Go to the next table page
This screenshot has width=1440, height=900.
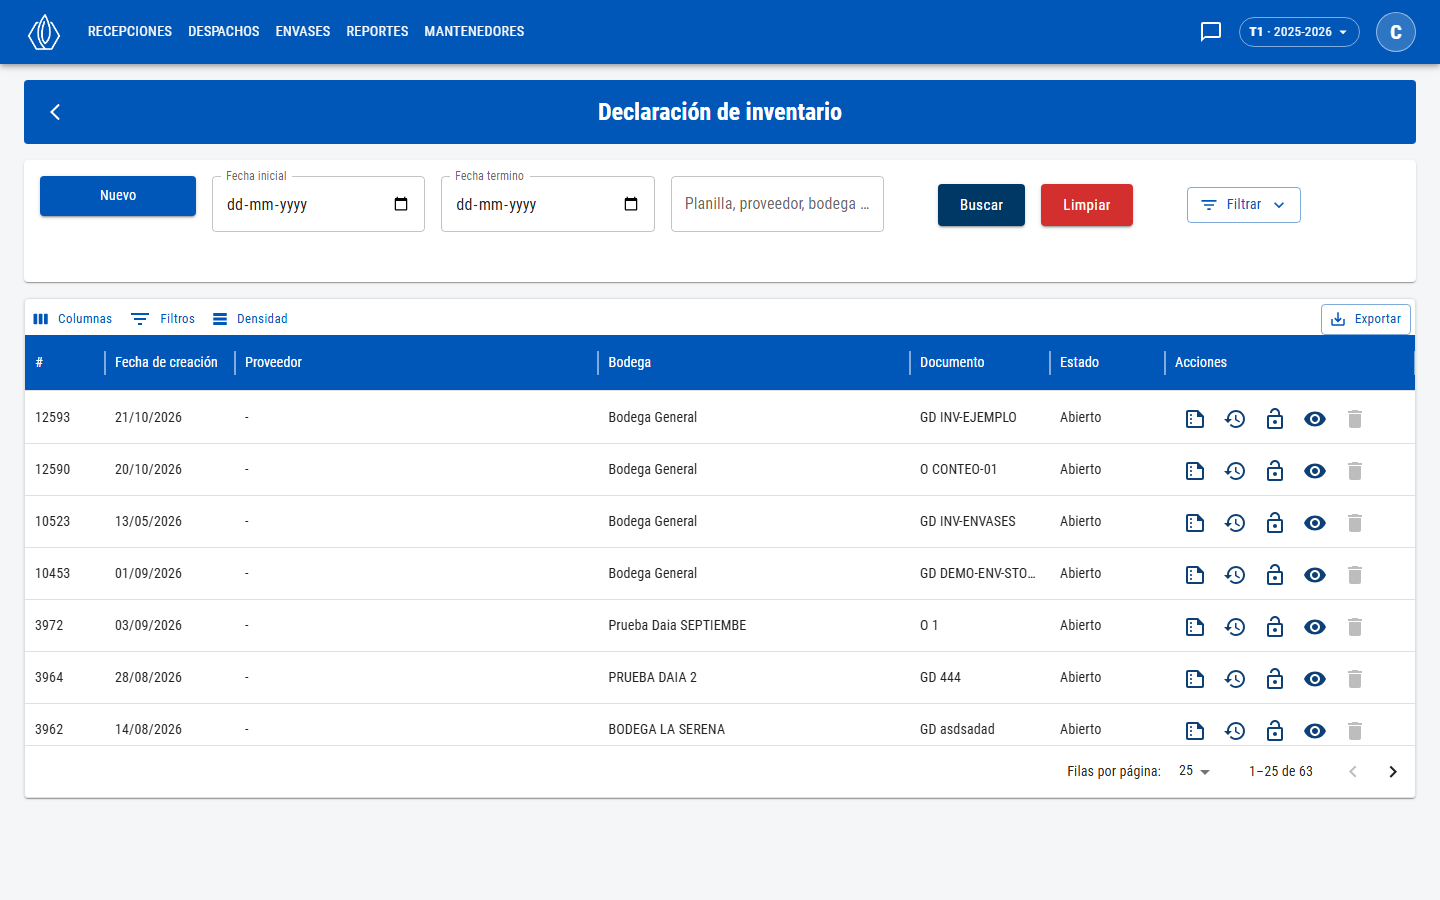click(x=1393, y=771)
